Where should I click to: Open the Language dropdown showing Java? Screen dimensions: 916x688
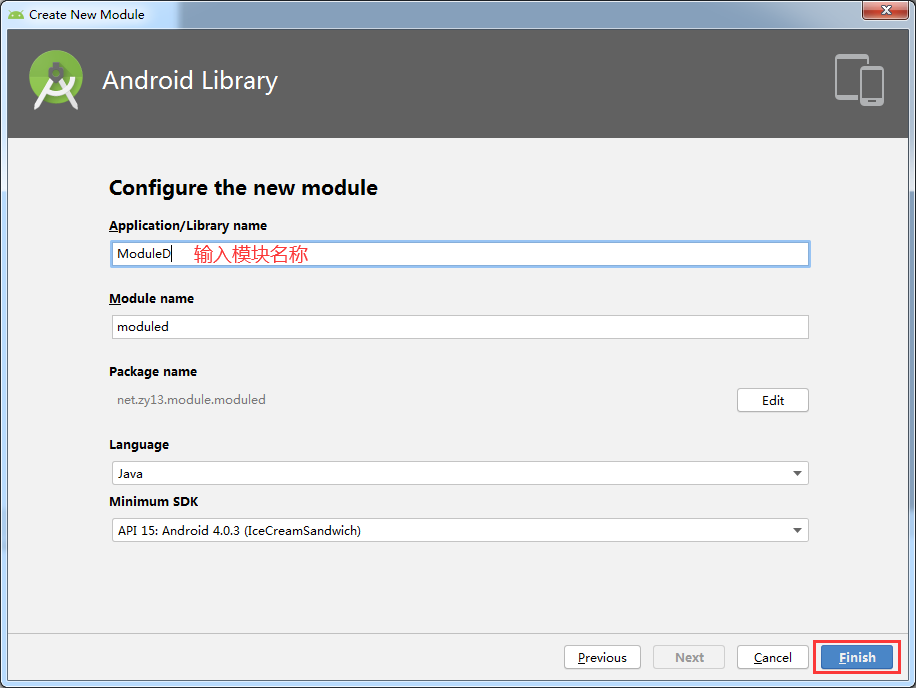[x=460, y=473]
